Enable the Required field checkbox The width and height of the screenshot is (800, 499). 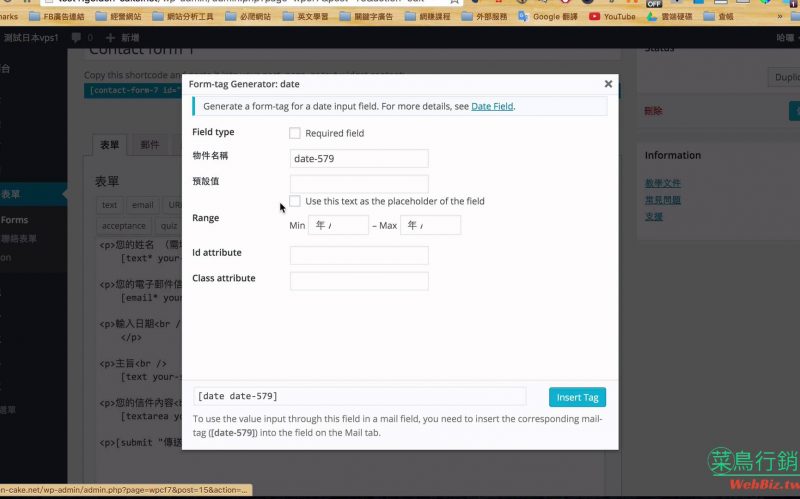click(x=295, y=133)
